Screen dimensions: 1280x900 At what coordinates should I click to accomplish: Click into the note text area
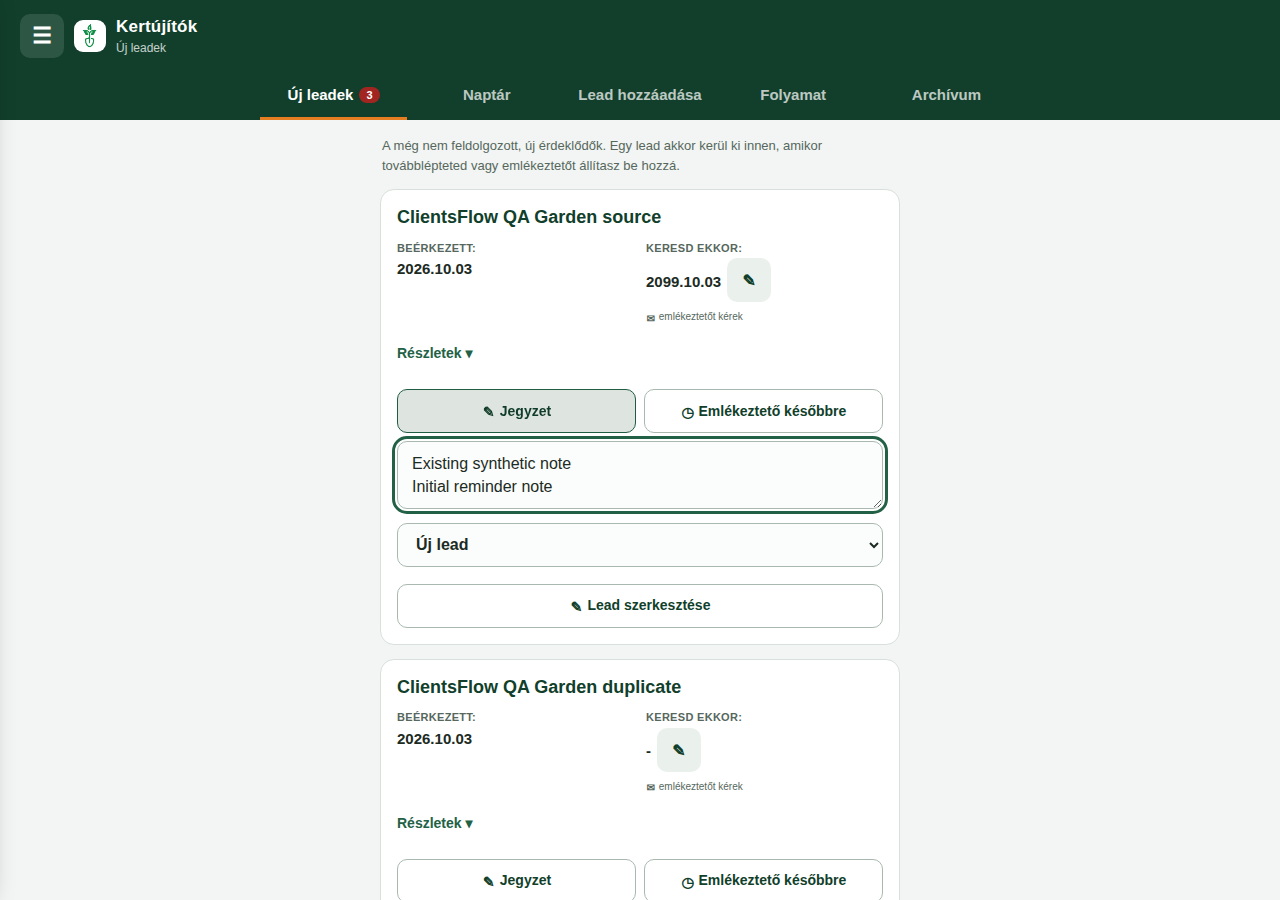pyautogui.click(x=640, y=475)
